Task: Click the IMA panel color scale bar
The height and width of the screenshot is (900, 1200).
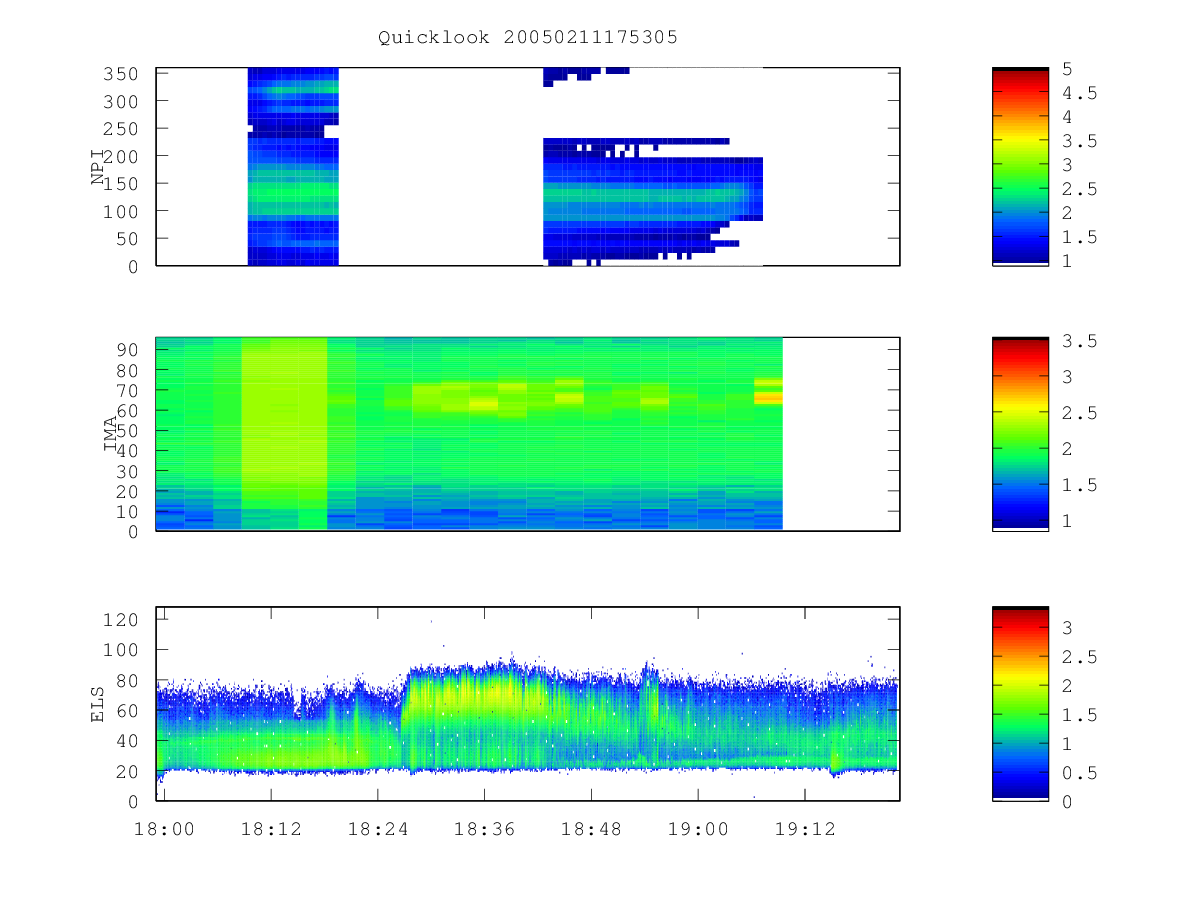Action: (x=1020, y=434)
